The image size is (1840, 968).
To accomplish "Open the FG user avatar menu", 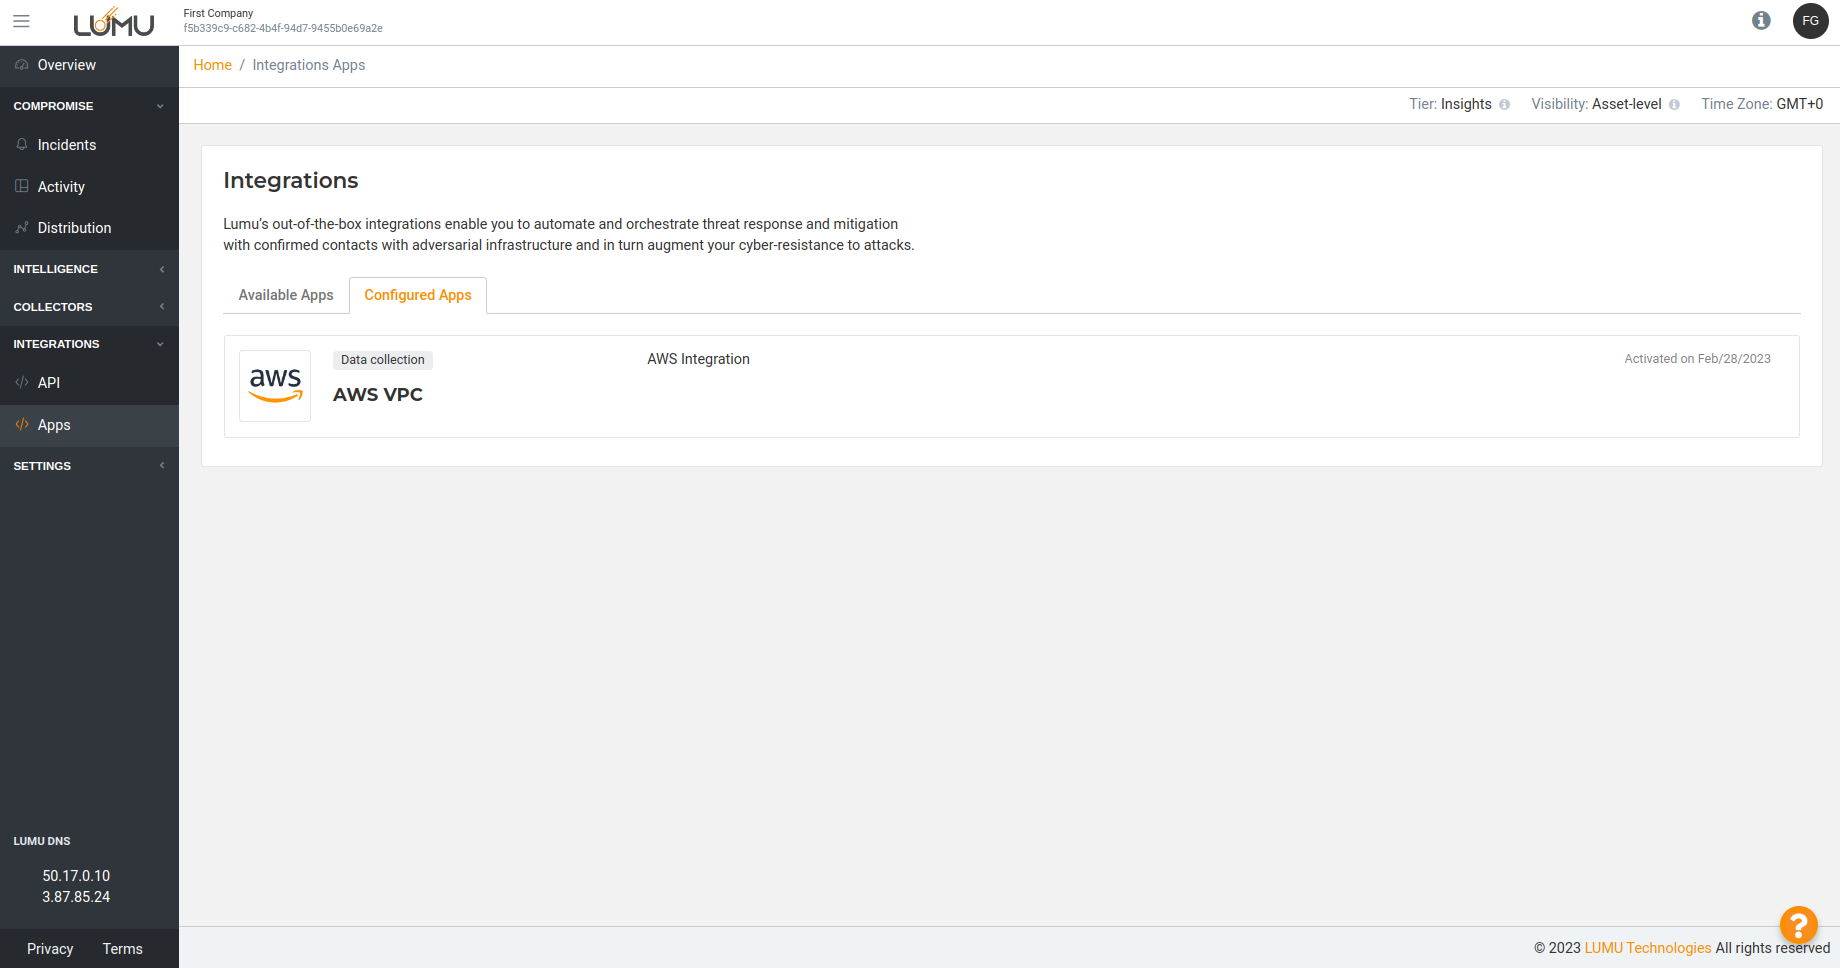I will pyautogui.click(x=1810, y=21).
